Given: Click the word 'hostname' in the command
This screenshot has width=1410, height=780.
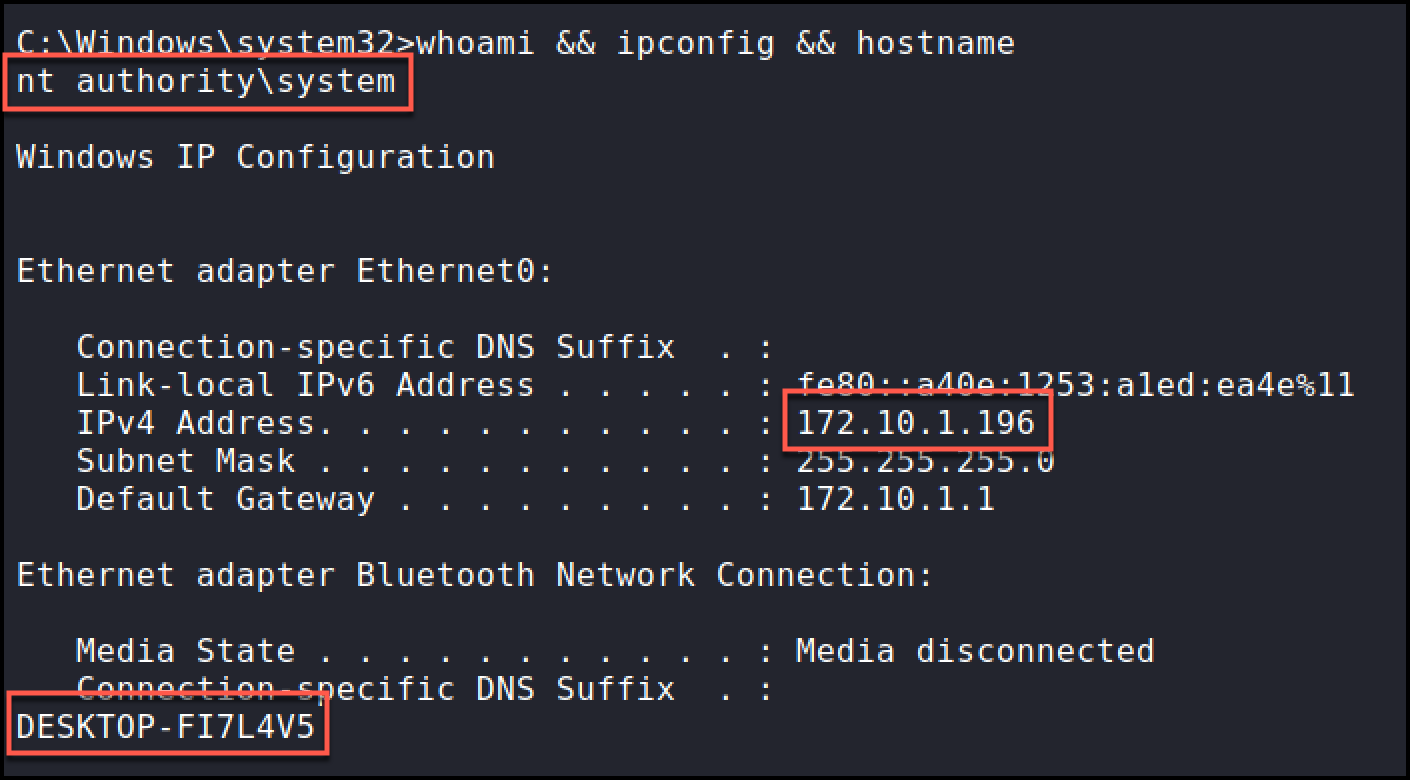Looking at the screenshot, I should [x=935, y=44].
